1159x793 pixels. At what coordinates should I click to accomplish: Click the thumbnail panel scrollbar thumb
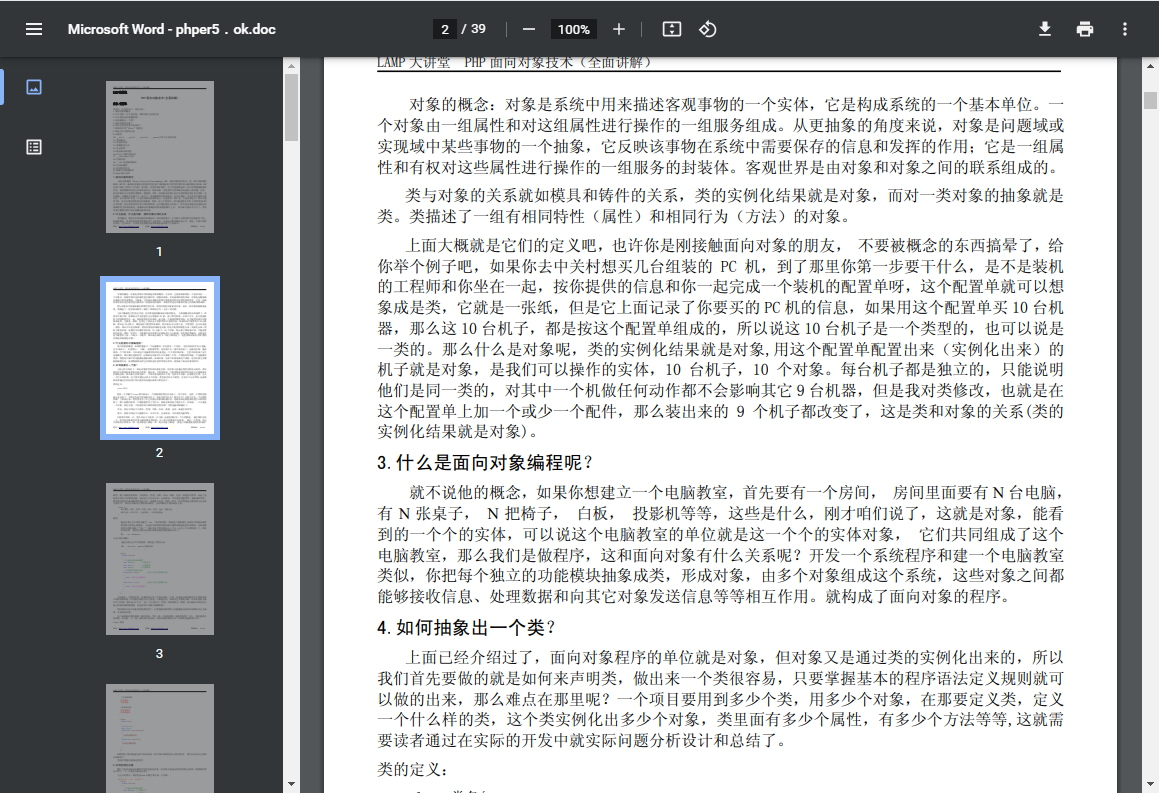tap(291, 107)
